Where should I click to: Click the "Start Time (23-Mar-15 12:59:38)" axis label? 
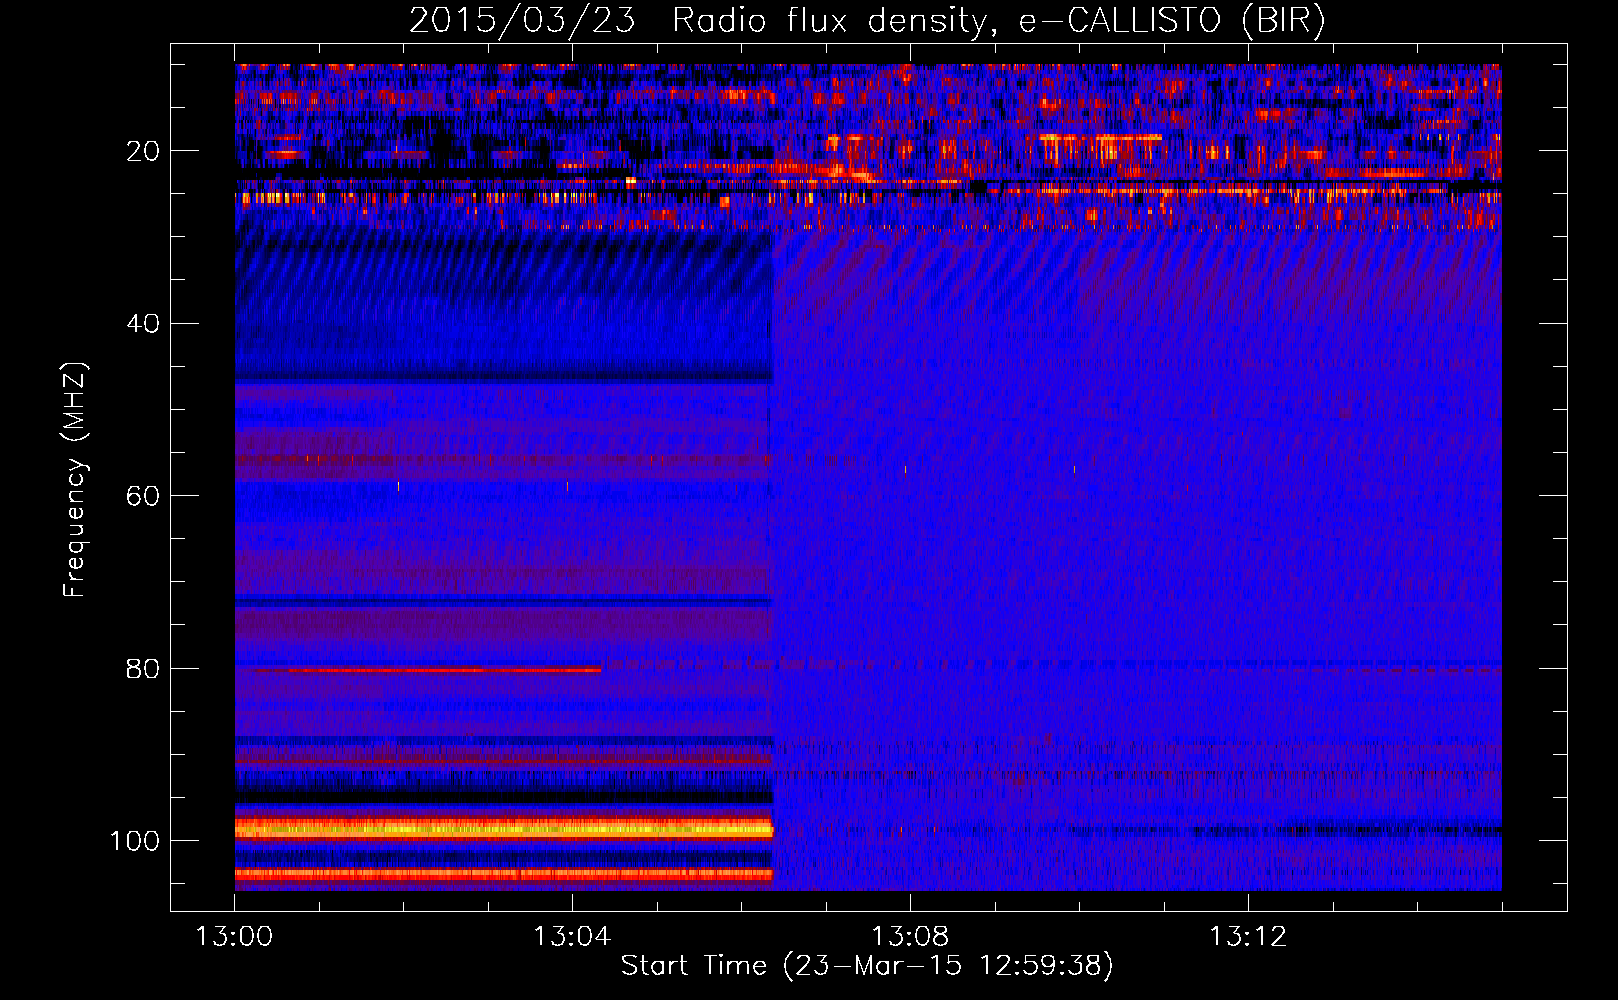pyautogui.click(x=867, y=966)
